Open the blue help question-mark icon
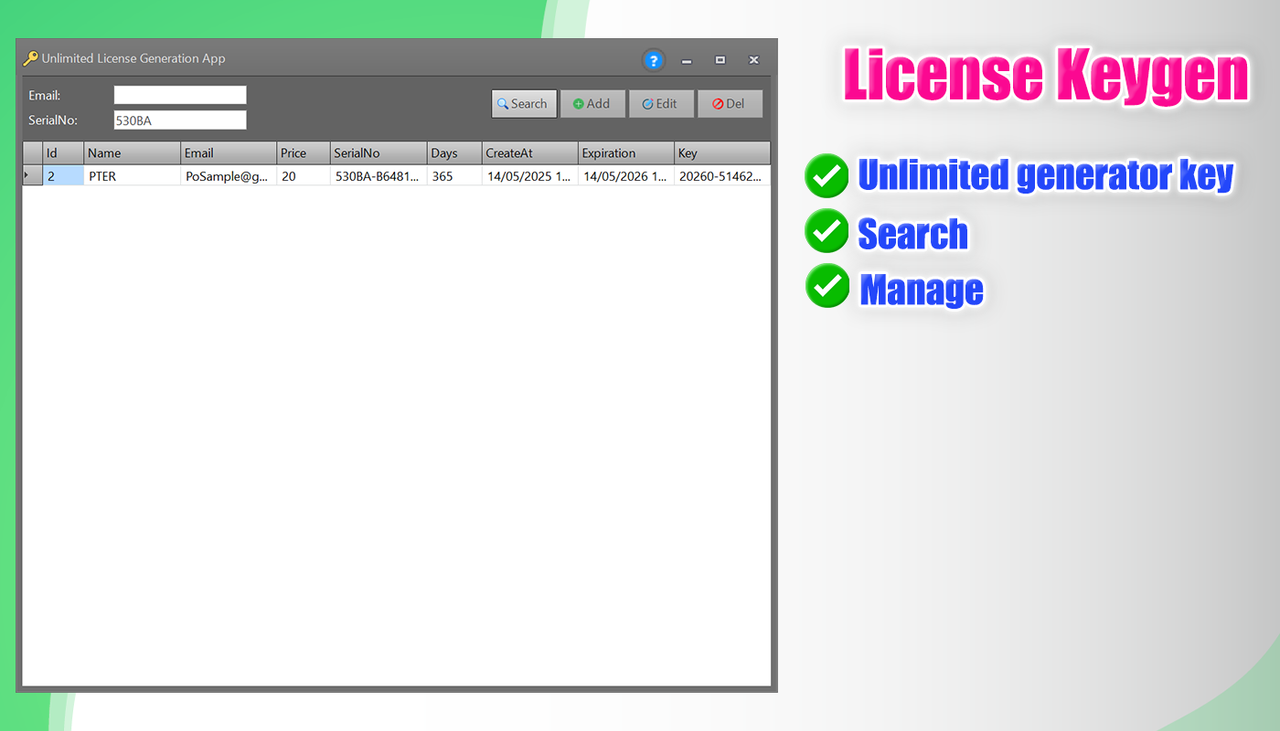Viewport: 1280px width, 731px height. [653, 60]
